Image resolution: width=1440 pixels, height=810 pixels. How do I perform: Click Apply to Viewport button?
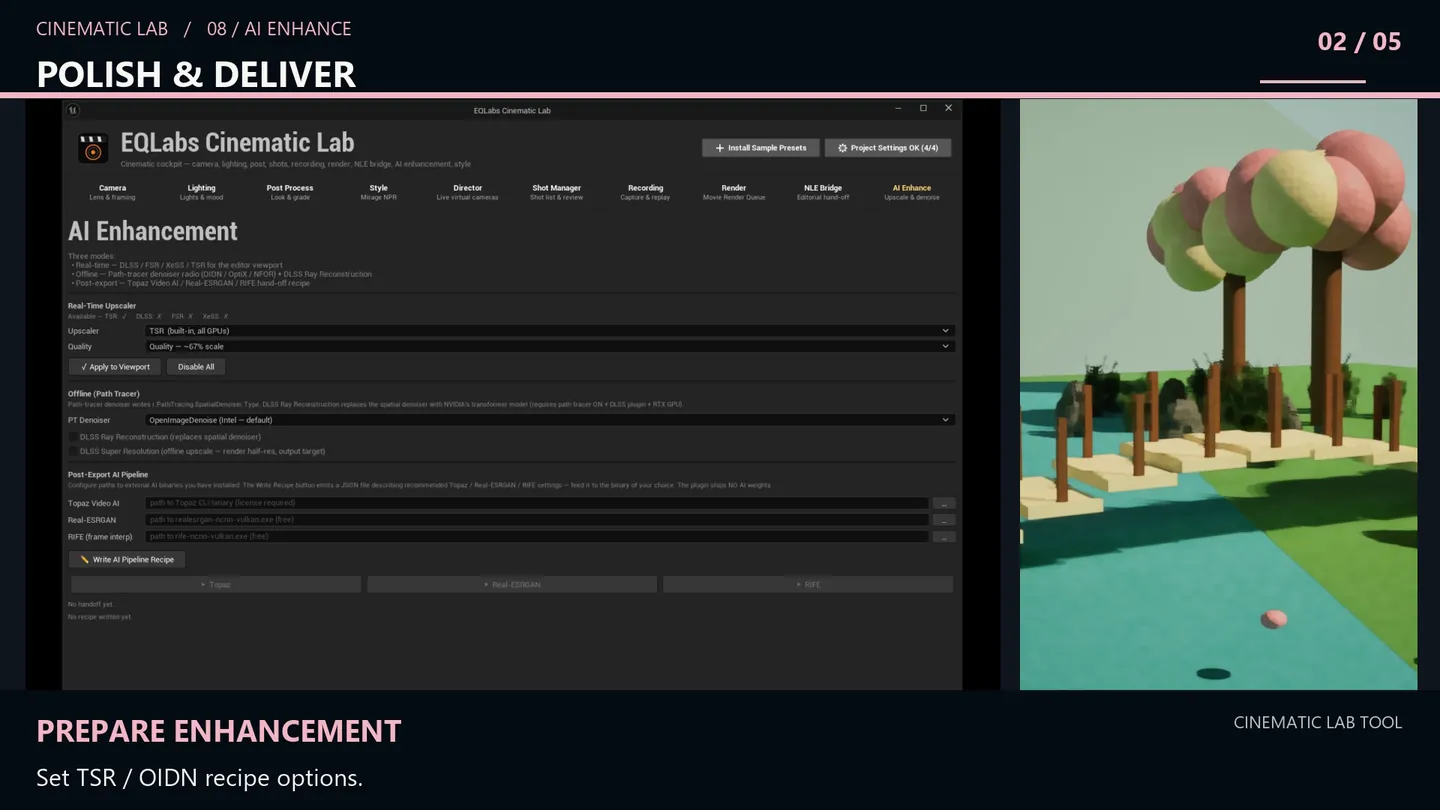pos(115,367)
